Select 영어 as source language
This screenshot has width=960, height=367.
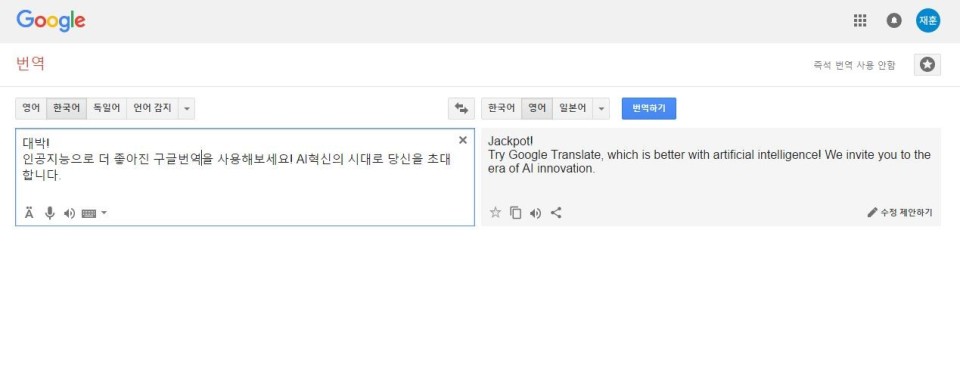pyautogui.click(x=31, y=108)
